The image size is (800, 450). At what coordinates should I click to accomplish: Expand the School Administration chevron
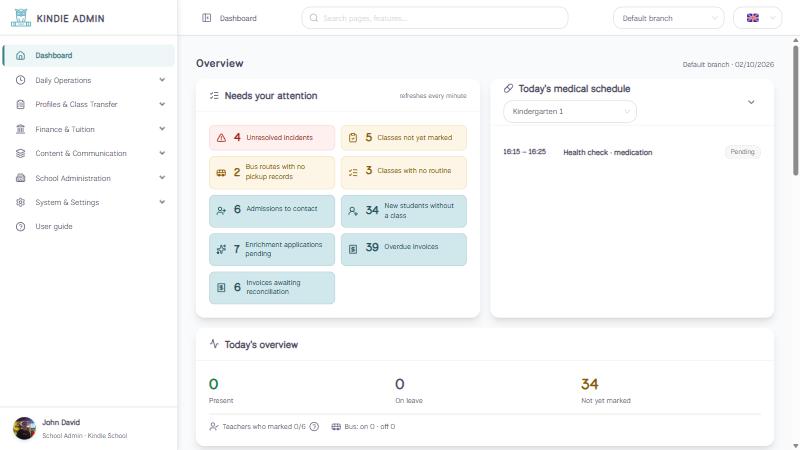click(162, 178)
